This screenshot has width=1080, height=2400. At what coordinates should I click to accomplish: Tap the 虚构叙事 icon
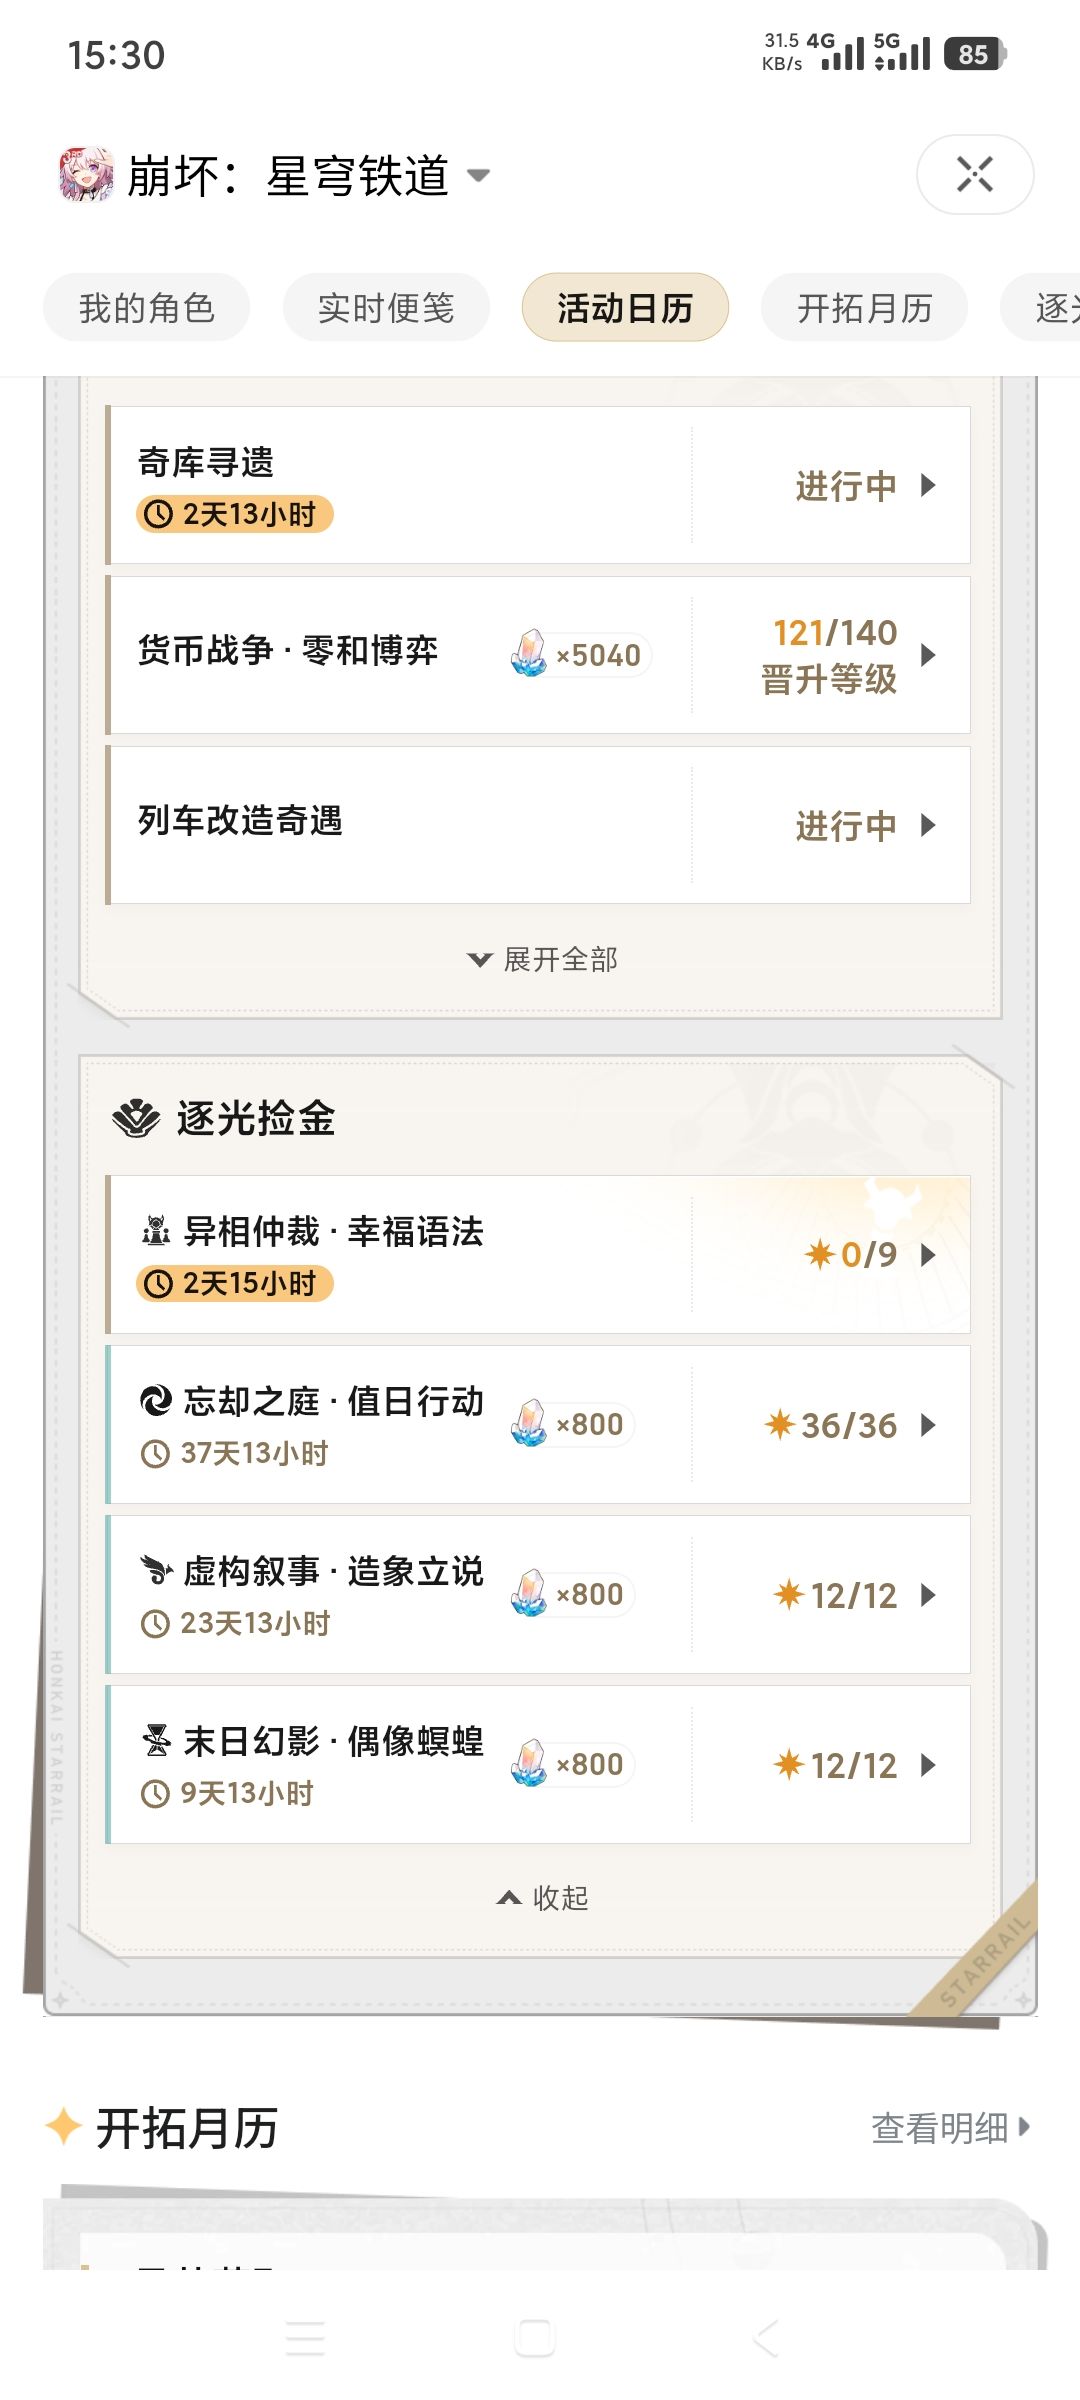pos(156,1571)
